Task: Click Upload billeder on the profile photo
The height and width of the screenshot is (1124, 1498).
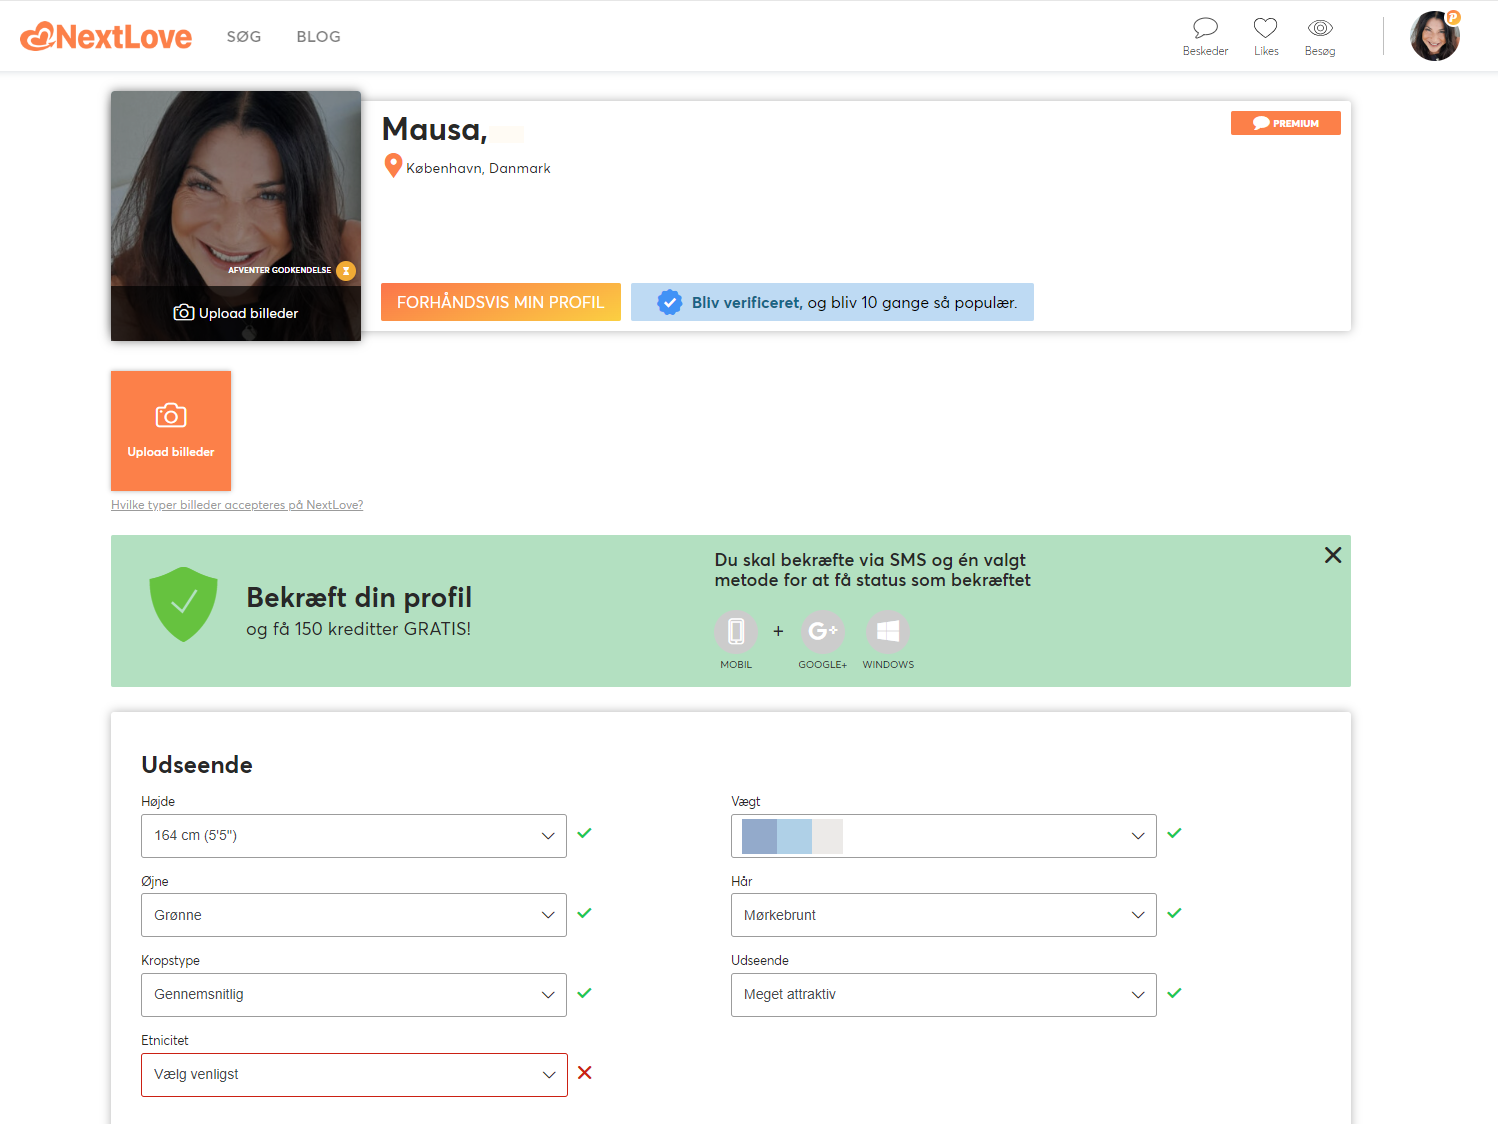Action: [236, 313]
